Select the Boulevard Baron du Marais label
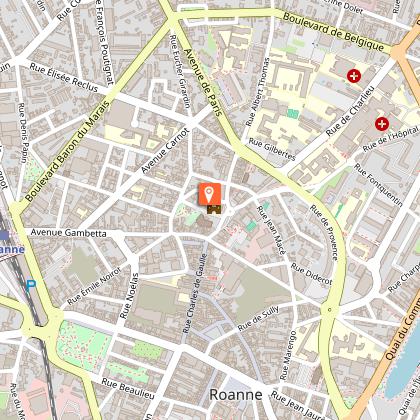 [67, 151]
